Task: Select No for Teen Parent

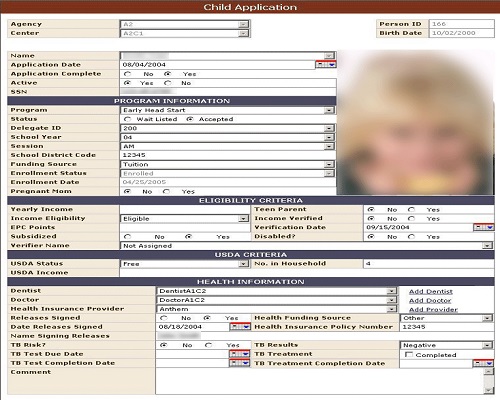Action: coord(371,210)
